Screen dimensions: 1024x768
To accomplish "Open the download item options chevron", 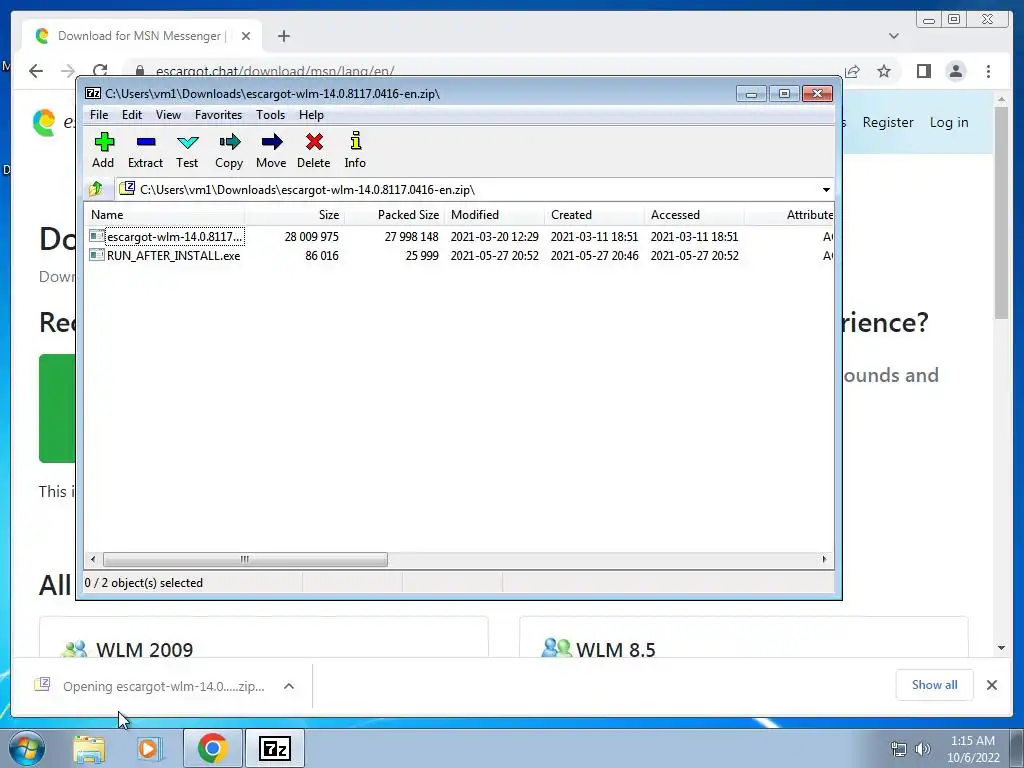I will pyautogui.click(x=289, y=686).
